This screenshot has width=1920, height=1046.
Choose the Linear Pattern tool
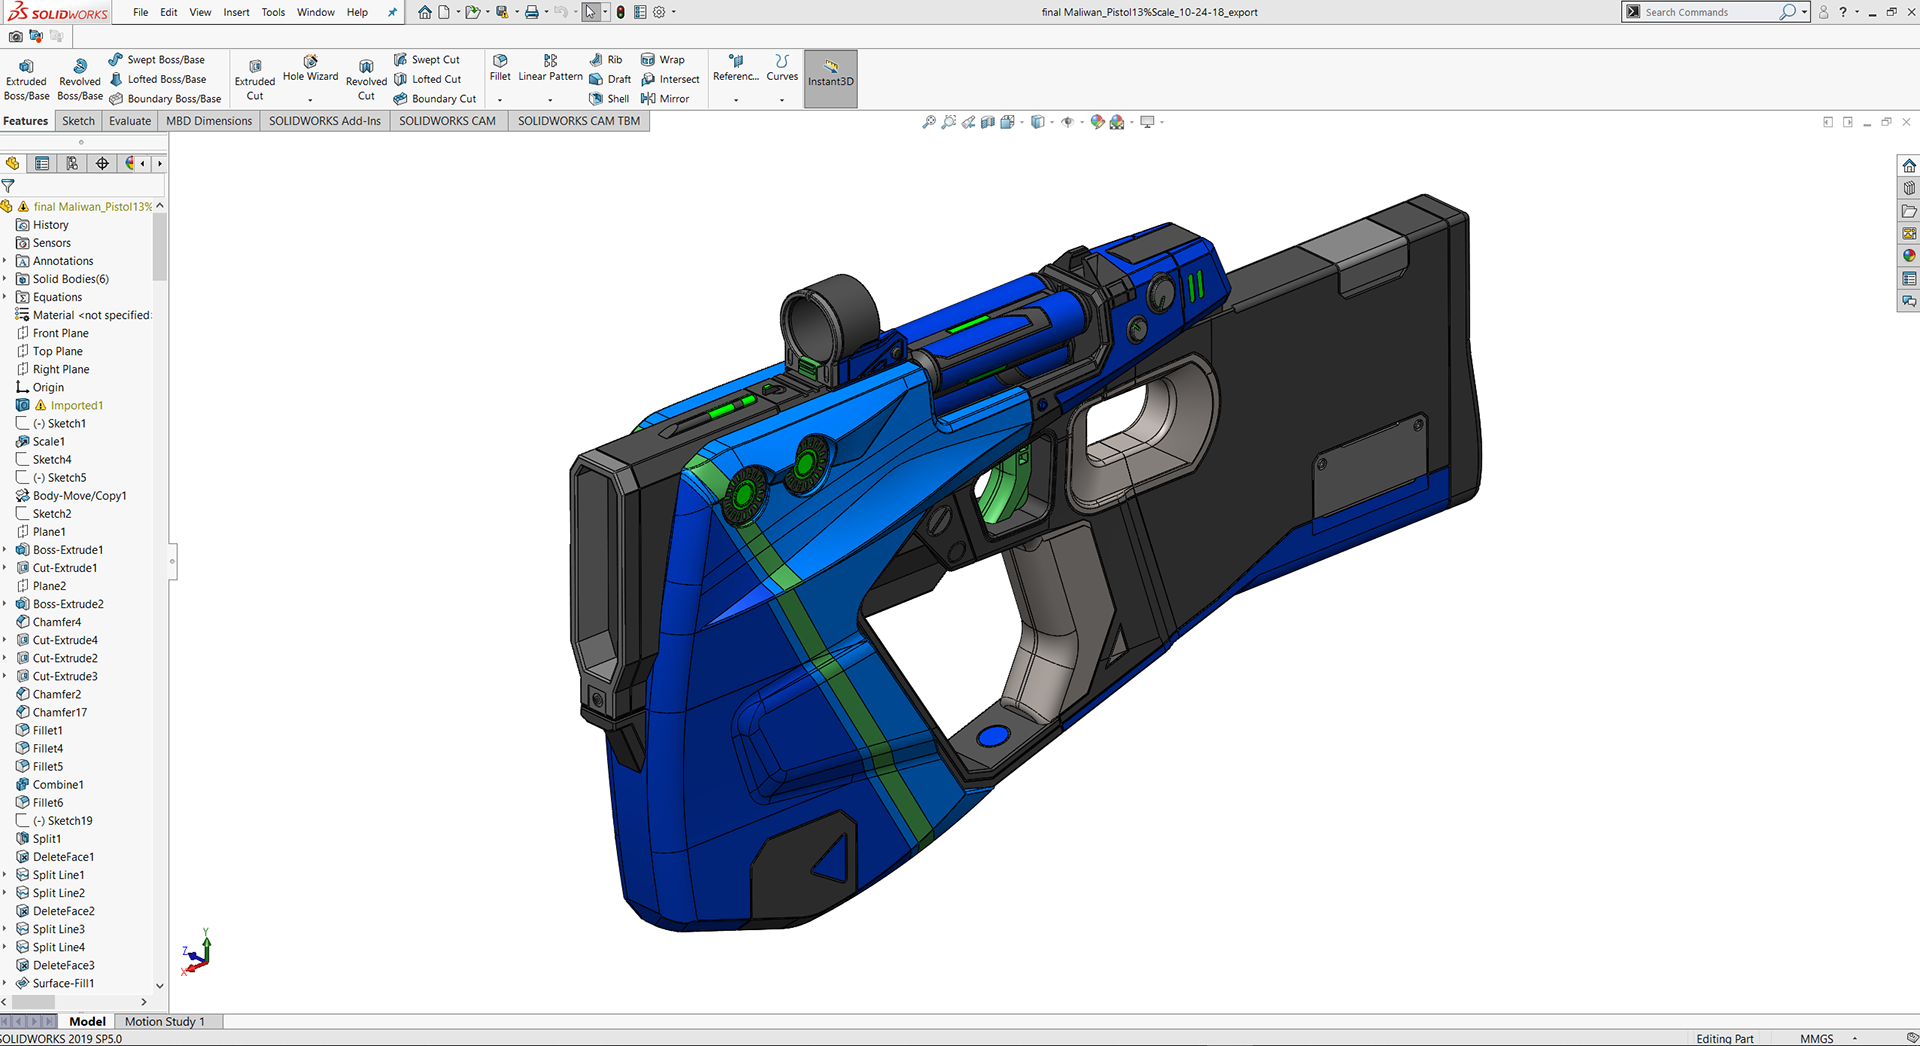[x=550, y=68]
